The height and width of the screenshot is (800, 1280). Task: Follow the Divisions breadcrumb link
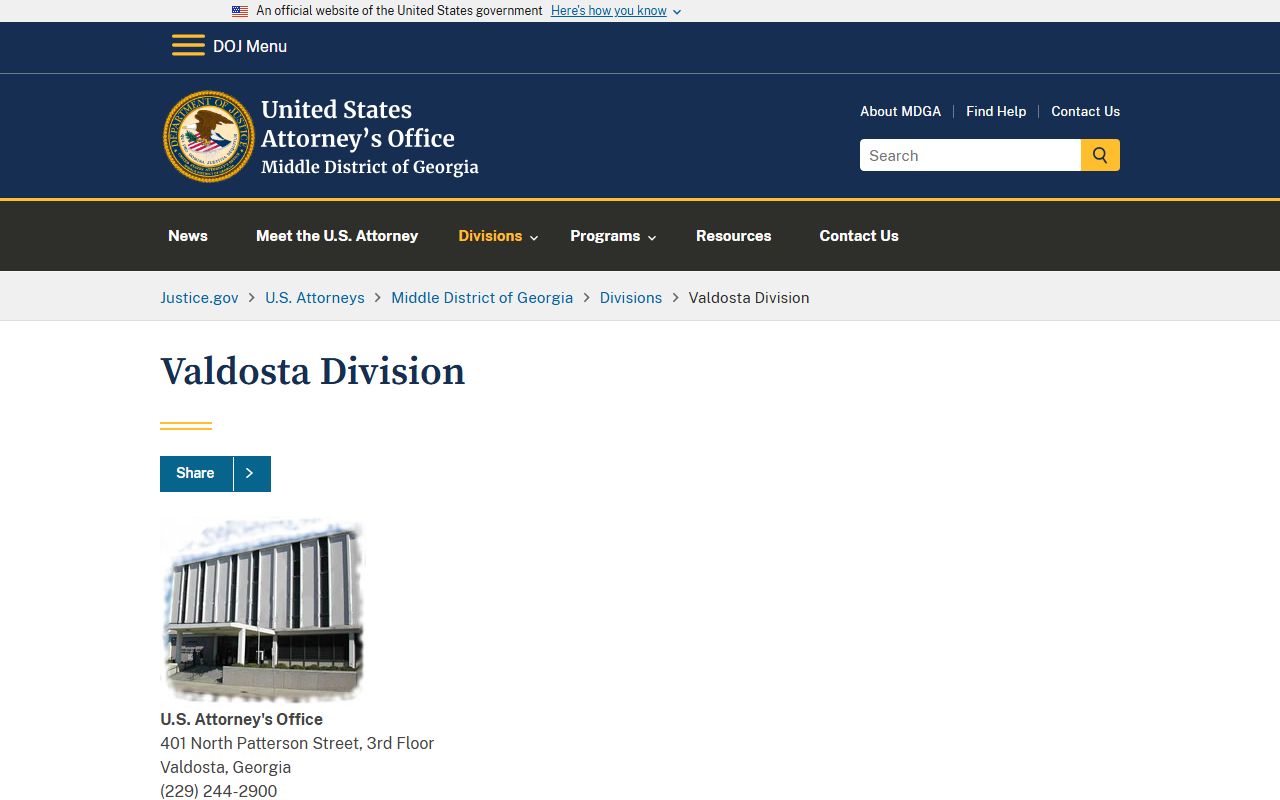click(x=631, y=297)
